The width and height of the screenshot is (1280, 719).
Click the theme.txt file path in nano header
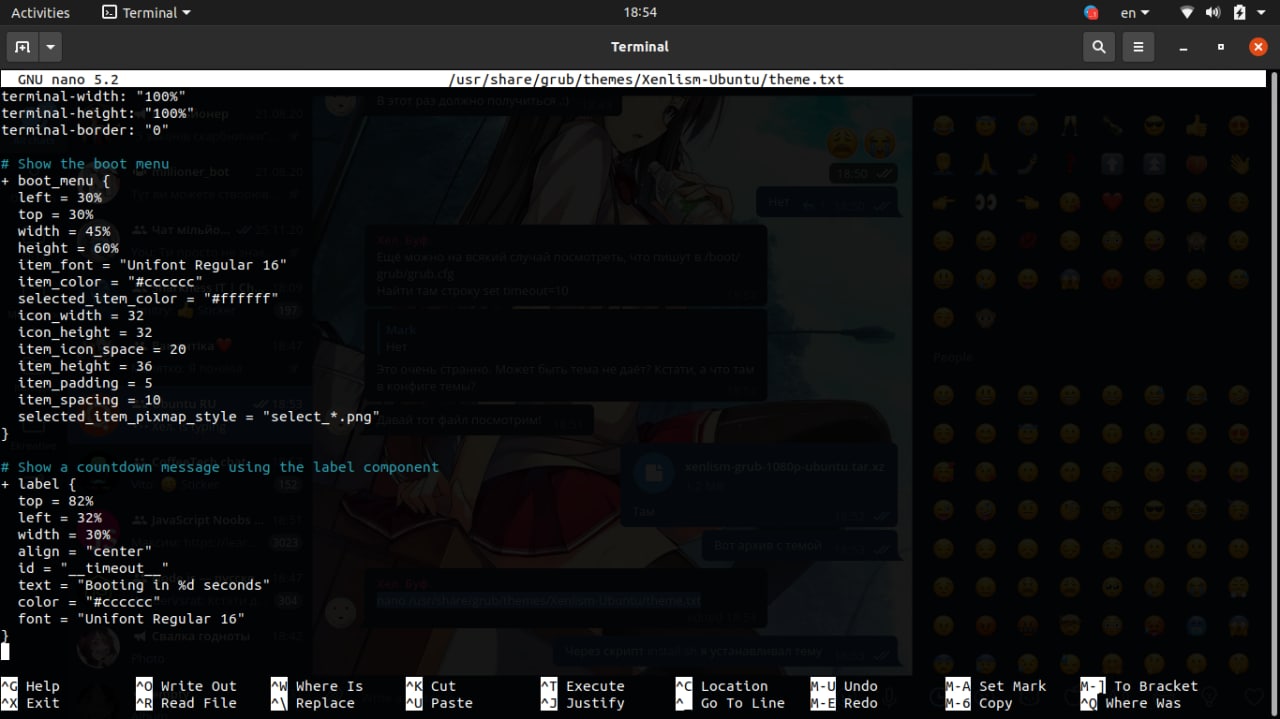click(x=647, y=79)
